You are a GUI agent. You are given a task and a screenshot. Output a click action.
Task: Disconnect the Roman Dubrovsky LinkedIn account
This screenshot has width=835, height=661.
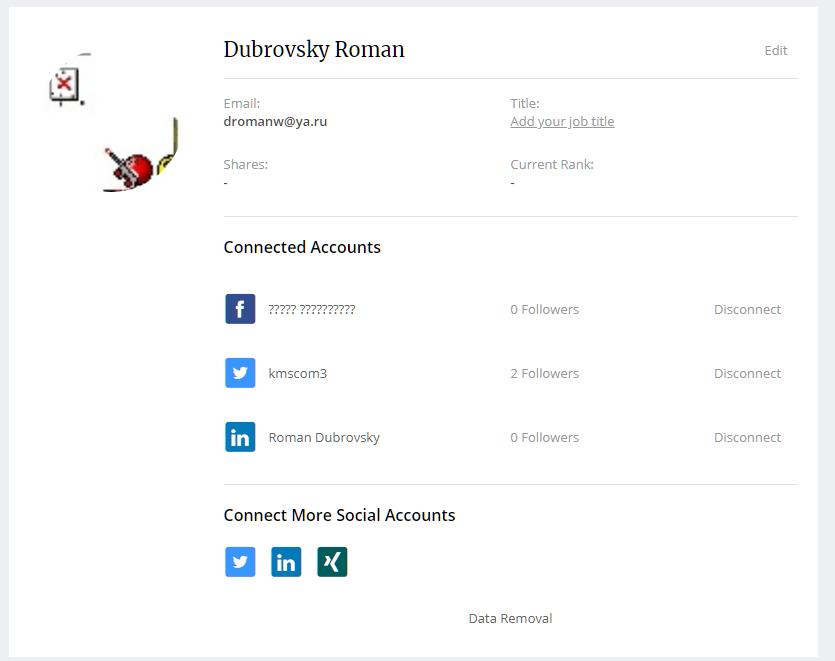point(747,437)
